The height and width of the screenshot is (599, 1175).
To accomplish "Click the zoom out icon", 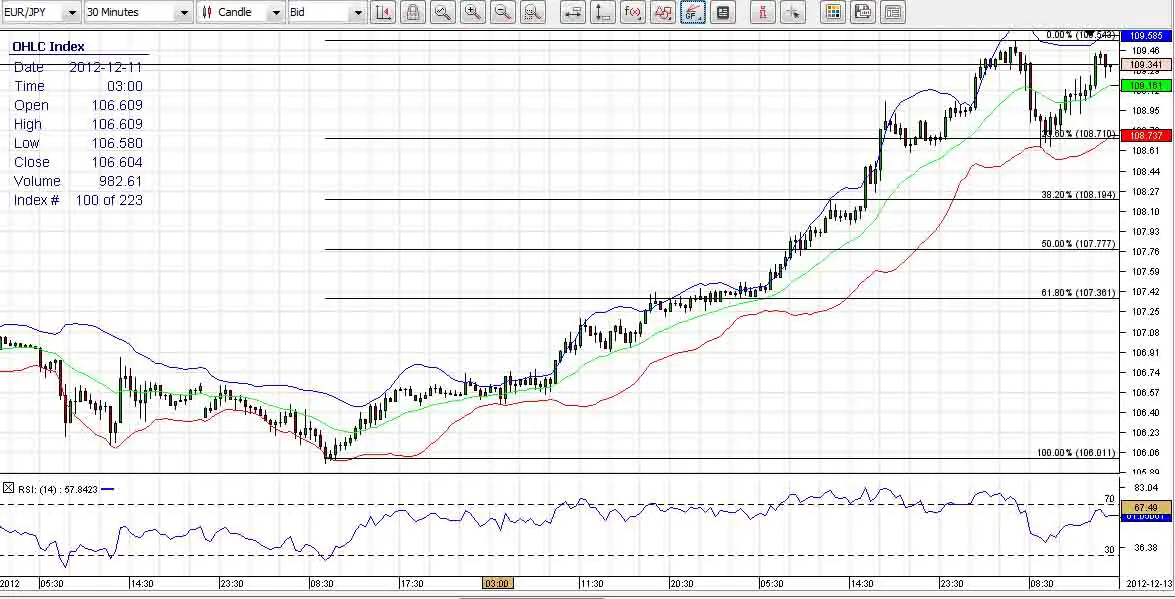I will pos(503,12).
